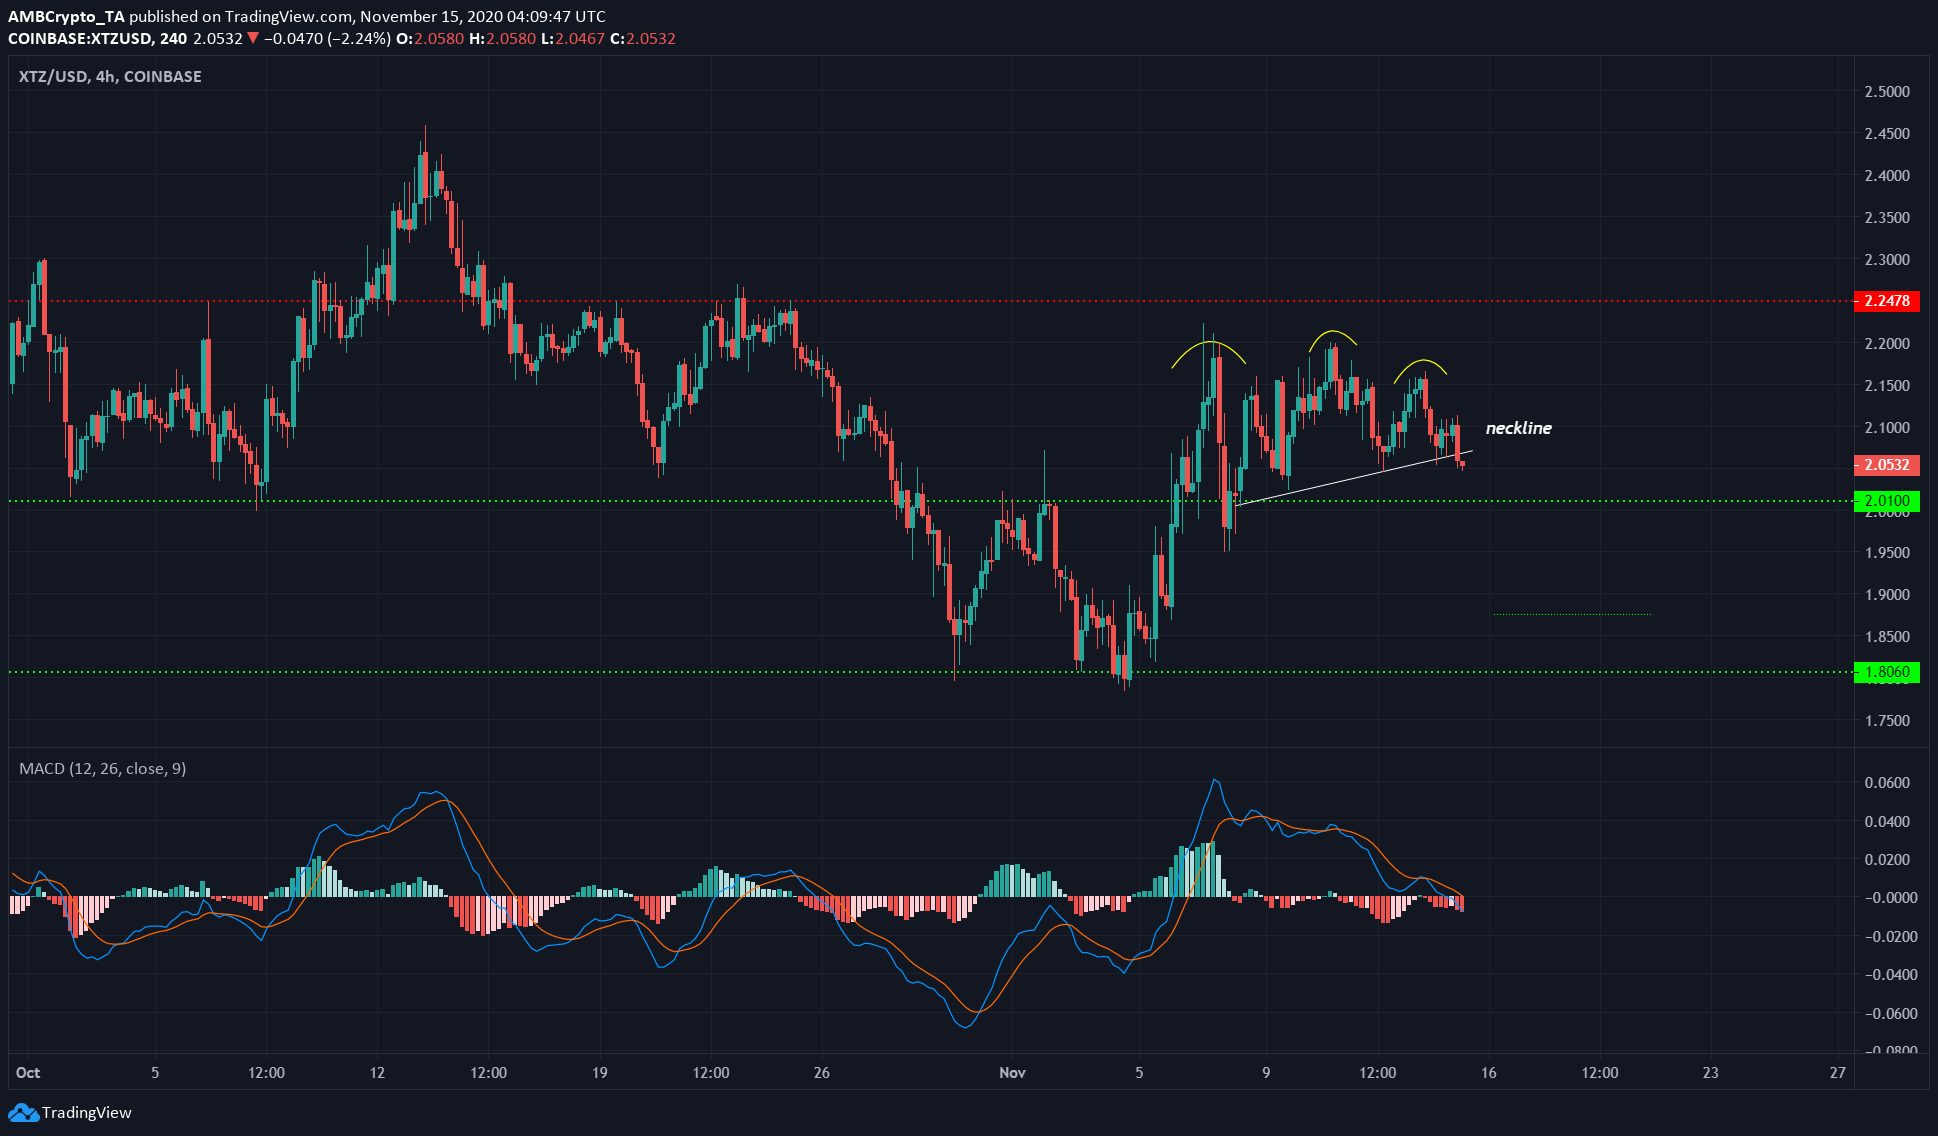Image resolution: width=1938 pixels, height=1136 pixels.
Task: Click the Oct date label on time axis
Action: (x=28, y=1073)
